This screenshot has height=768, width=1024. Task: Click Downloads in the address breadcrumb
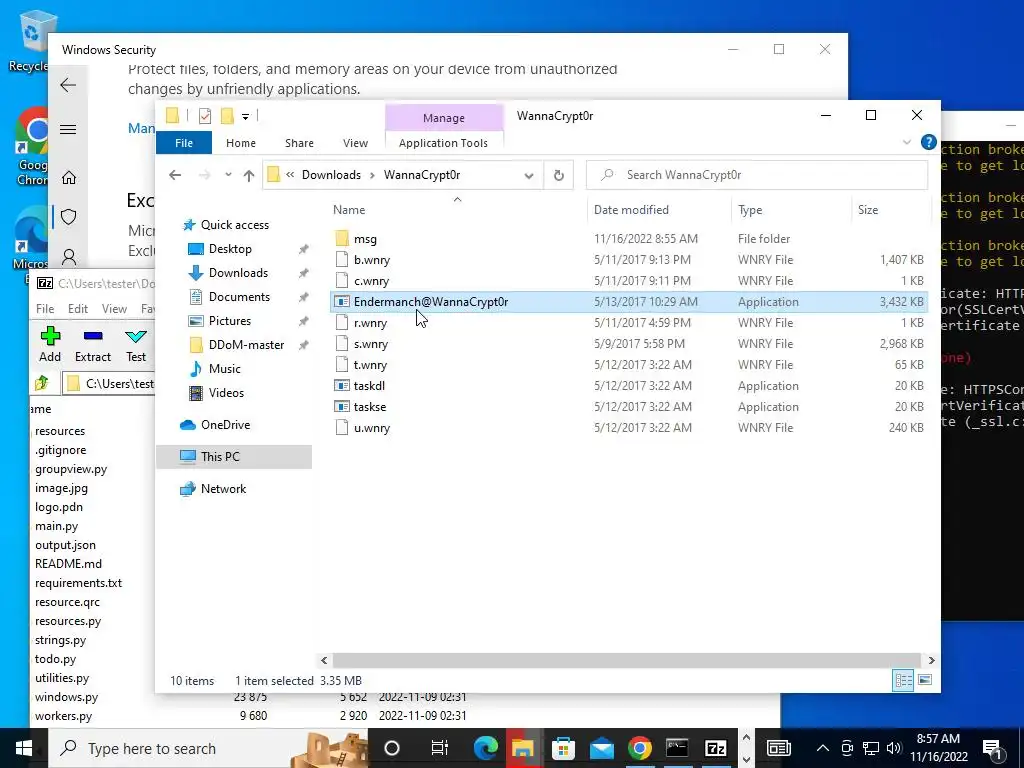(x=331, y=174)
